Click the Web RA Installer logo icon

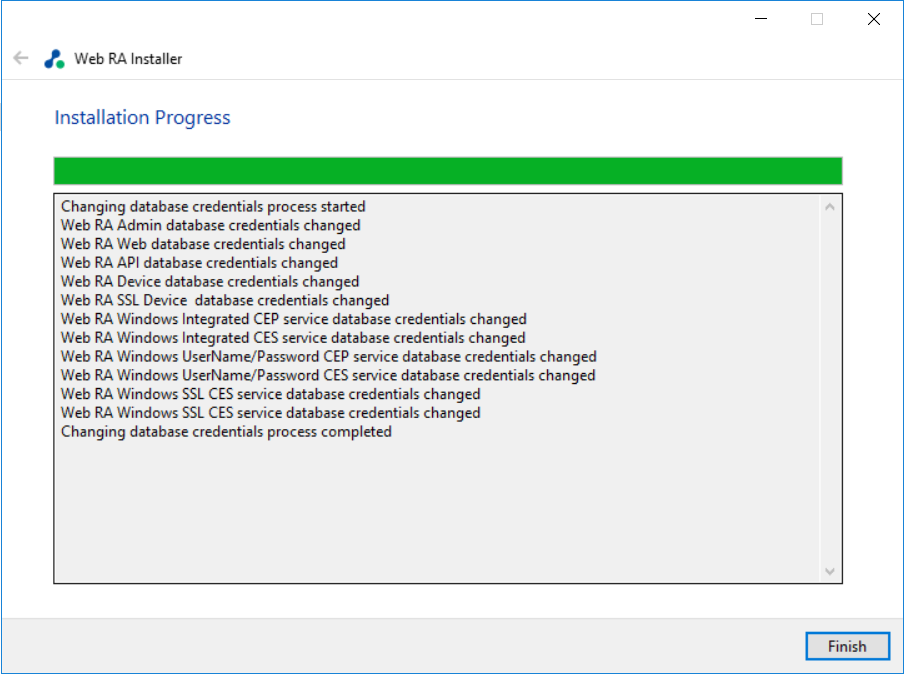[54, 59]
